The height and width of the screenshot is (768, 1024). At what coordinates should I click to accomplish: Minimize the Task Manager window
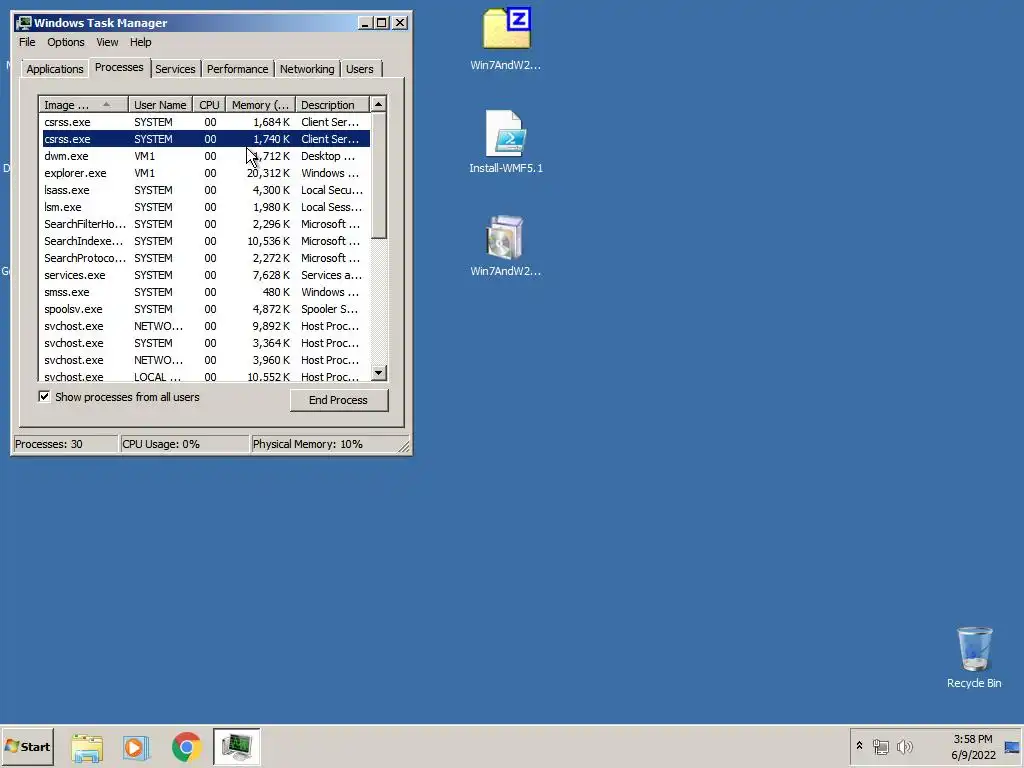point(365,23)
